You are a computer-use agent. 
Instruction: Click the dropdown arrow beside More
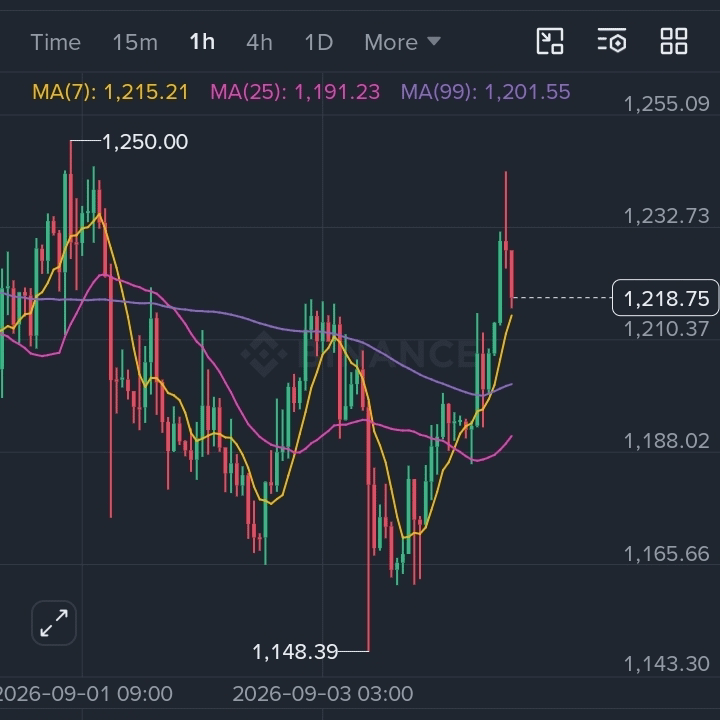pos(434,41)
